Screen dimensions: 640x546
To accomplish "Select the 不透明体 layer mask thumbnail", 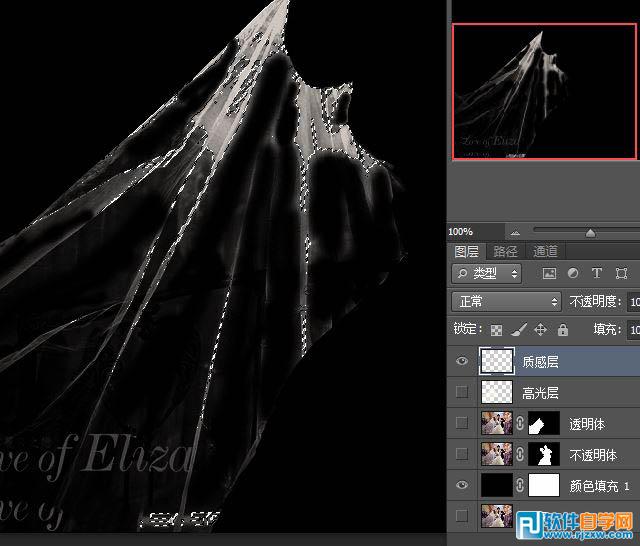I will [544, 454].
